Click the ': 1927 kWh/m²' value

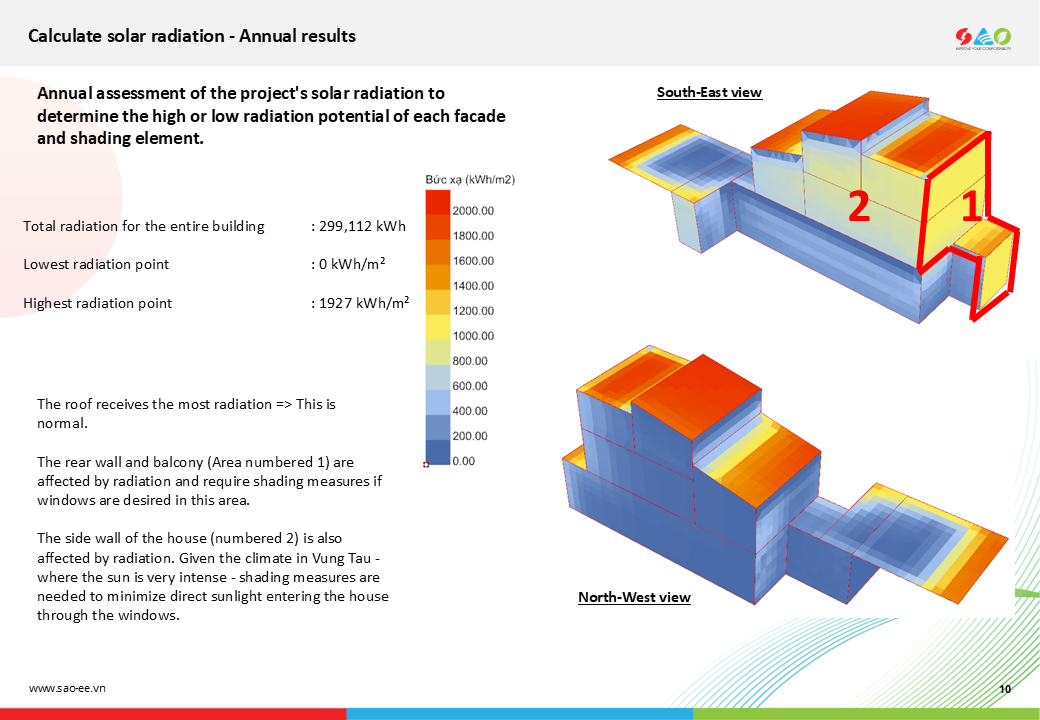click(x=360, y=302)
